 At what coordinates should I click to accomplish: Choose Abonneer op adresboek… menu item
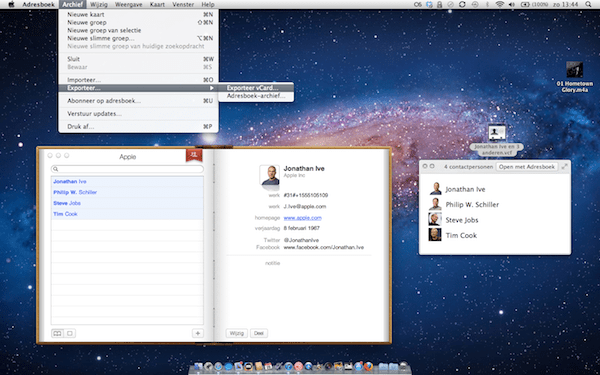point(139,101)
